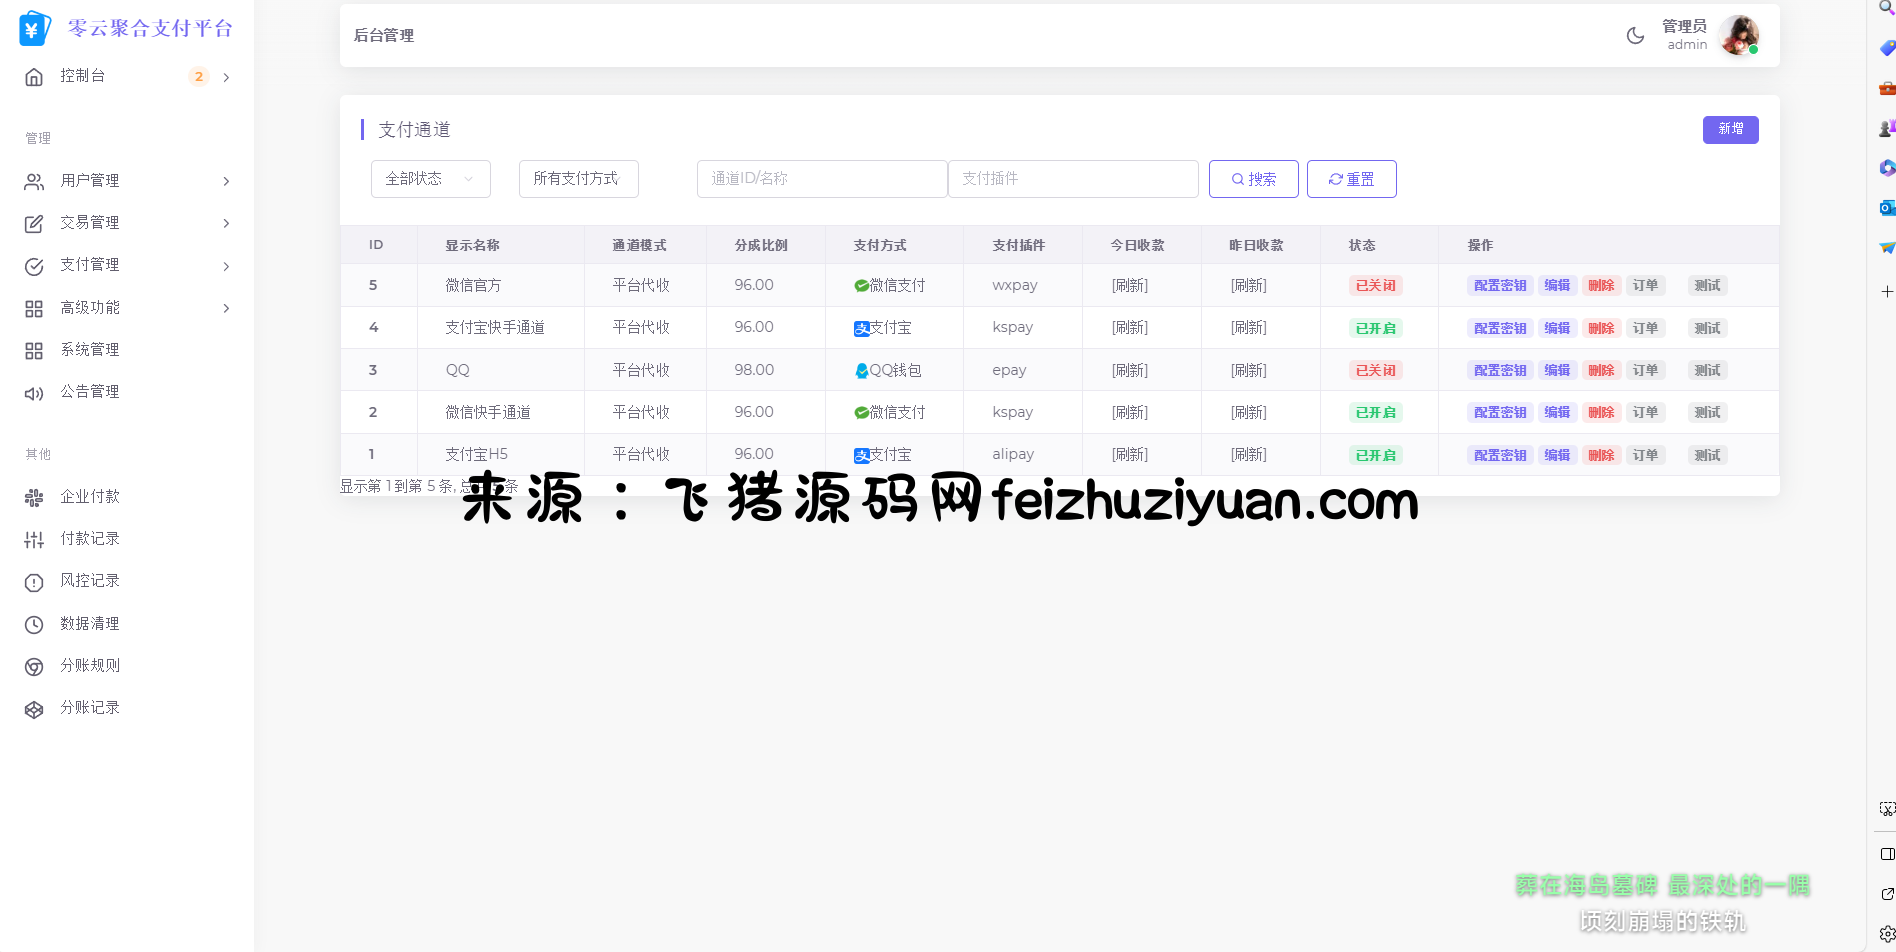Open 数据清理 in the sidebar
Image resolution: width=1896 pixels, height=952 pixels.
pyautogui.click(x=89, y=624)
